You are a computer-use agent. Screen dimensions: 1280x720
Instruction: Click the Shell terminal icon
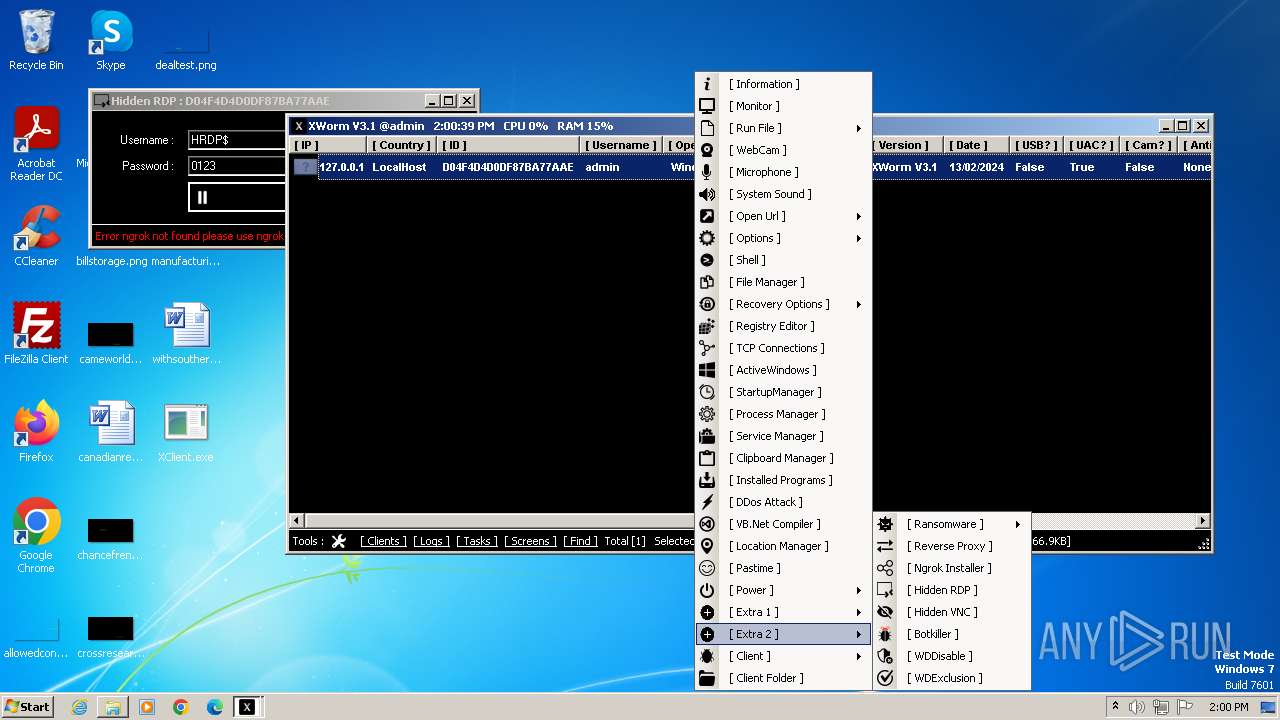pos(707,260)
